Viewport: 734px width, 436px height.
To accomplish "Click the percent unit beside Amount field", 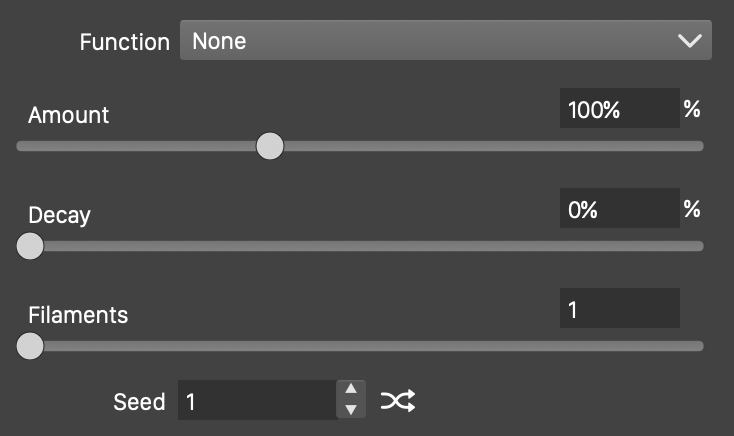I will tap(692, 109).
